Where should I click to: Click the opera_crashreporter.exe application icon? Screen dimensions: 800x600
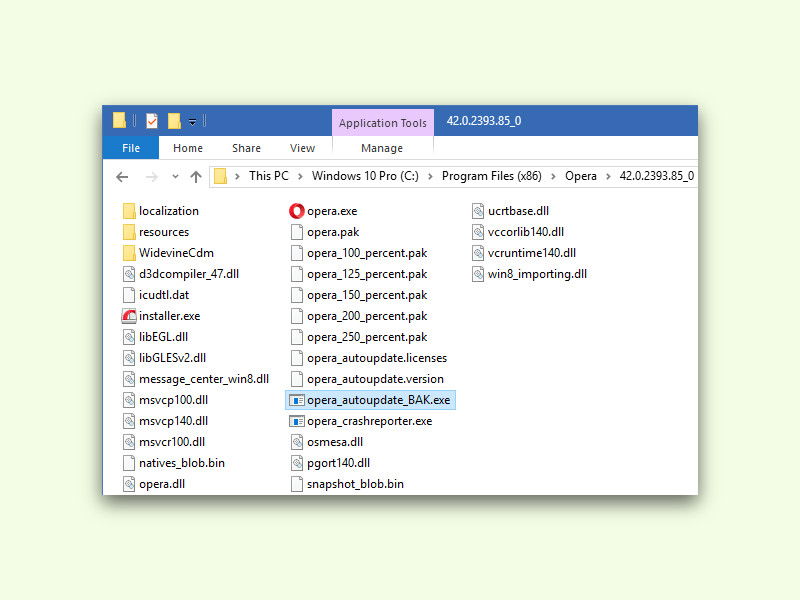pos(297,421)
